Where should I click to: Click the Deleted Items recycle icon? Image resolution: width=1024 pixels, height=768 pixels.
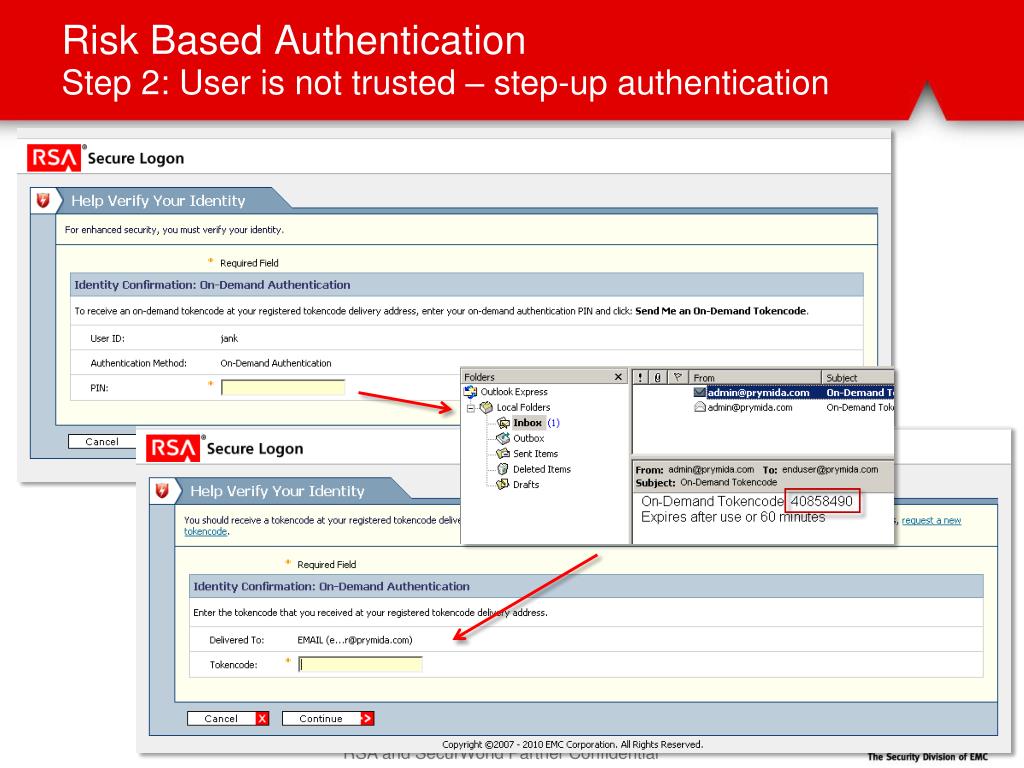[503, 469]
